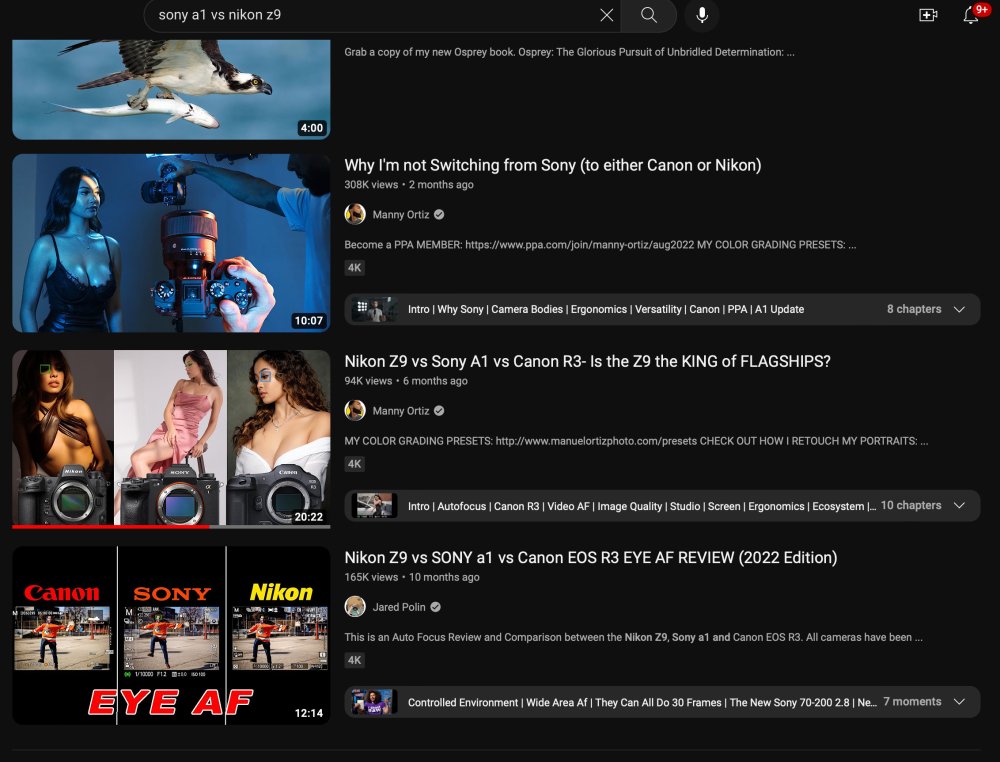Image resolution: width=1000 pixels, height=762 pixels.
Task: Open the EYE AF review thumbnail
Action: [171, 635]
